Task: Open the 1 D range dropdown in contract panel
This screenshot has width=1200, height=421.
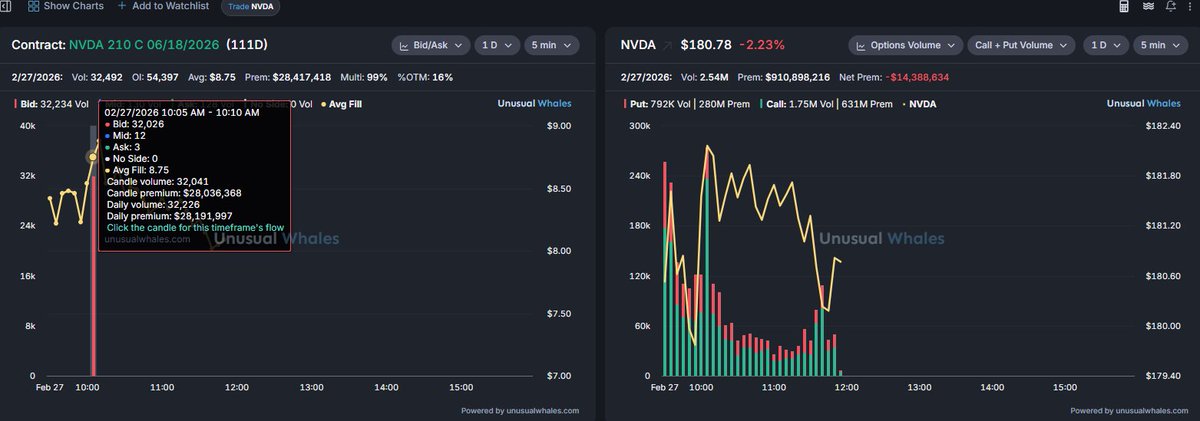Action: (x=497, y=45)
